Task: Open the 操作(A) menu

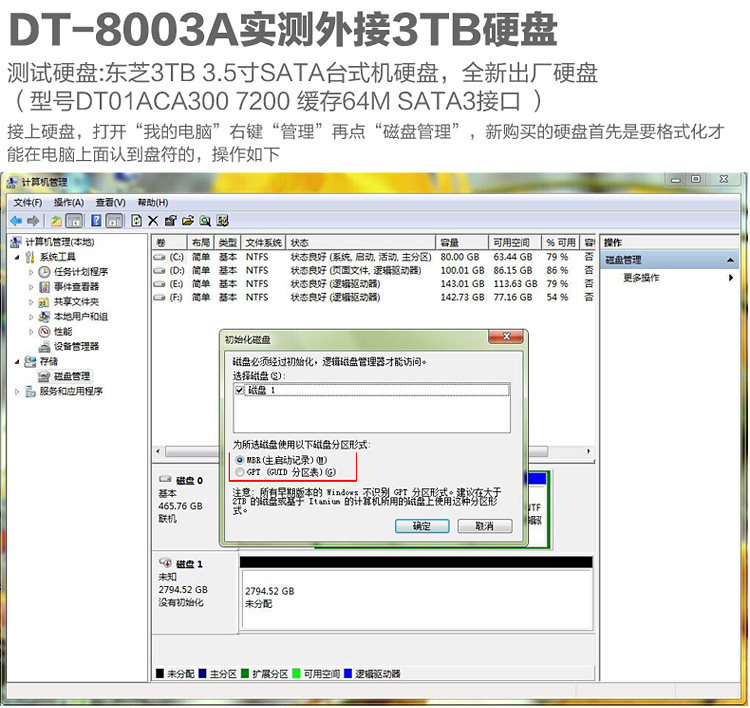Action: (68, 202)
